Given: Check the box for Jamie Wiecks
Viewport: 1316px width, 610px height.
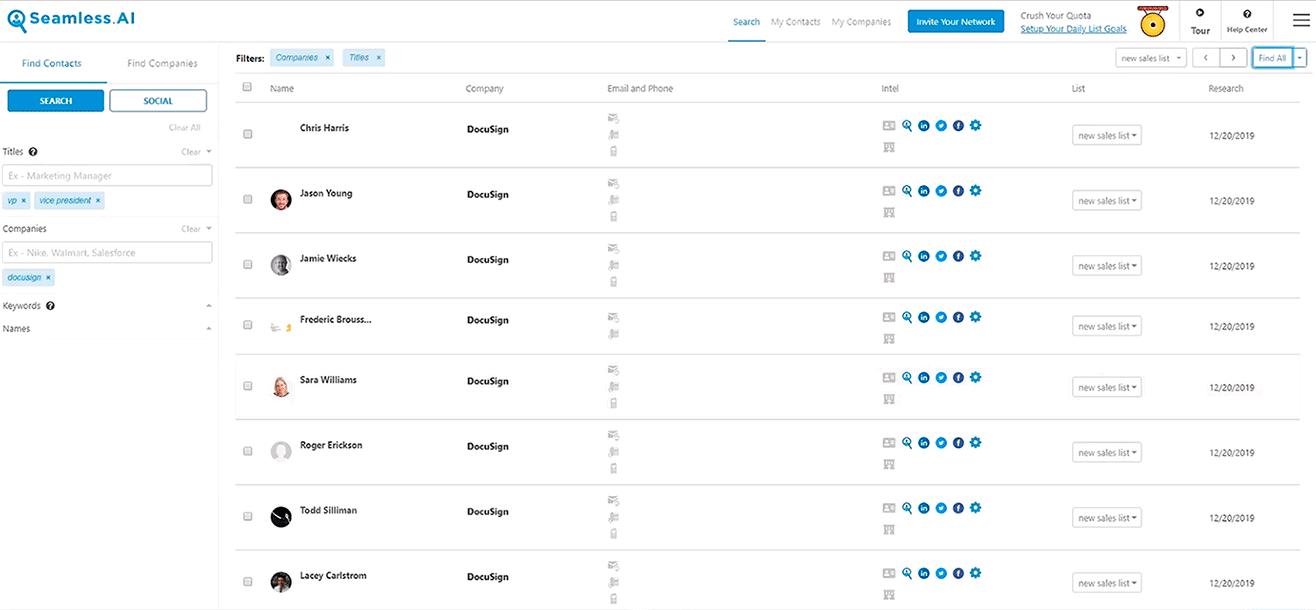Looking at the screenshot, I should [247, 264].
